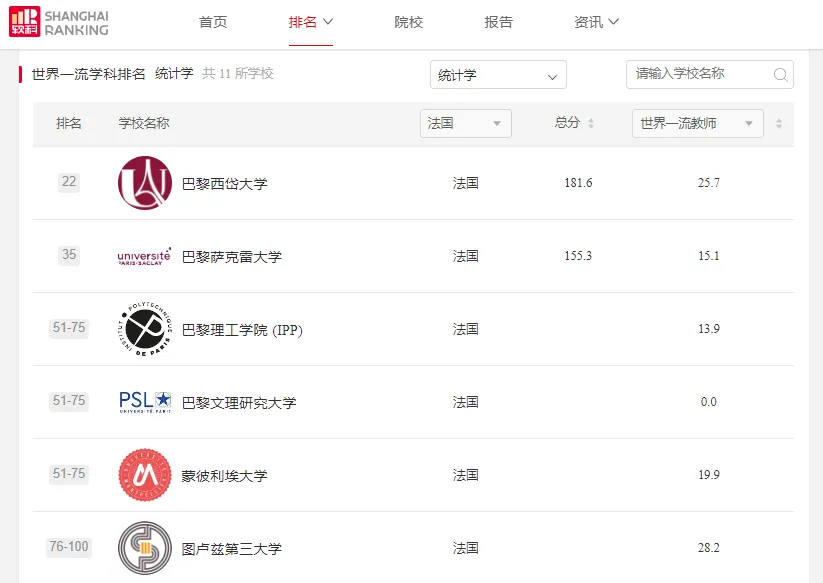Click the 共 11 所学校 count text
Image resolution: width=823 pixels, height=583 pixels.
pos(238,73)
